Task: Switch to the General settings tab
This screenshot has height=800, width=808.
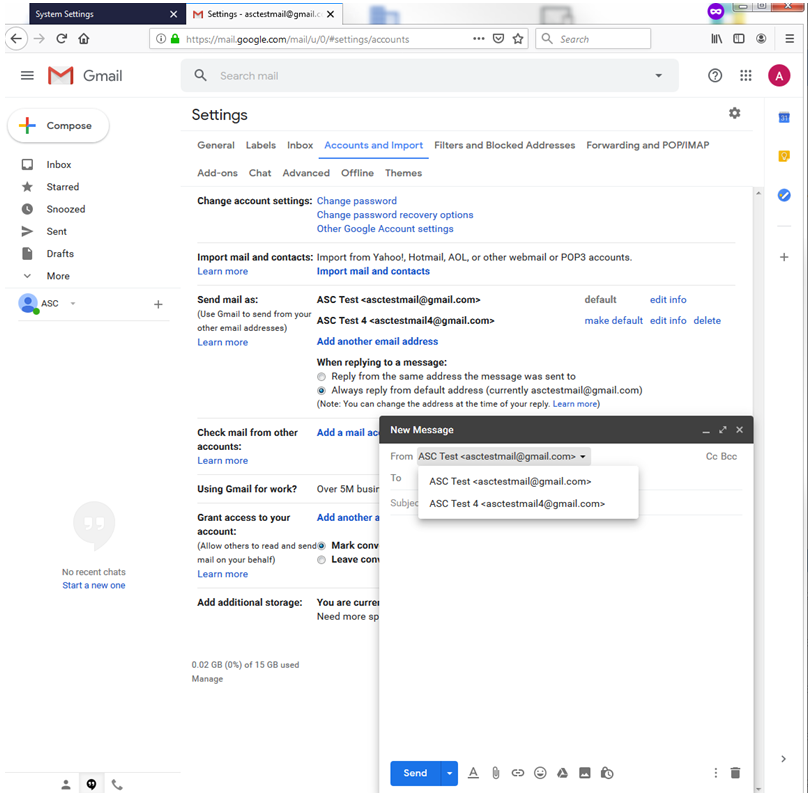Action: (215, 145)
